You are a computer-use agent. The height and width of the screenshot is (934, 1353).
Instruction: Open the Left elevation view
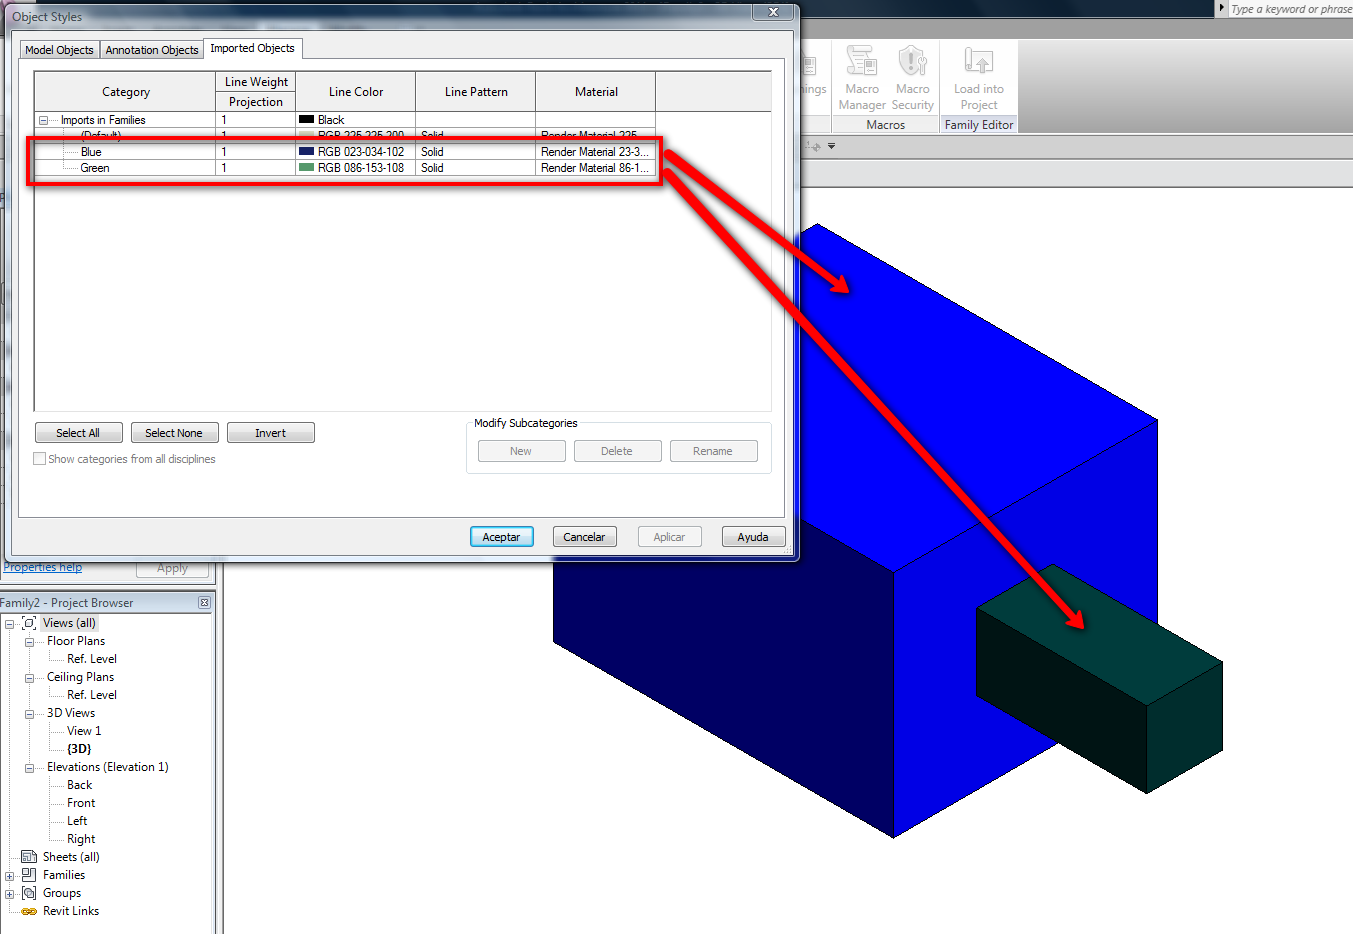pos(77,821)
